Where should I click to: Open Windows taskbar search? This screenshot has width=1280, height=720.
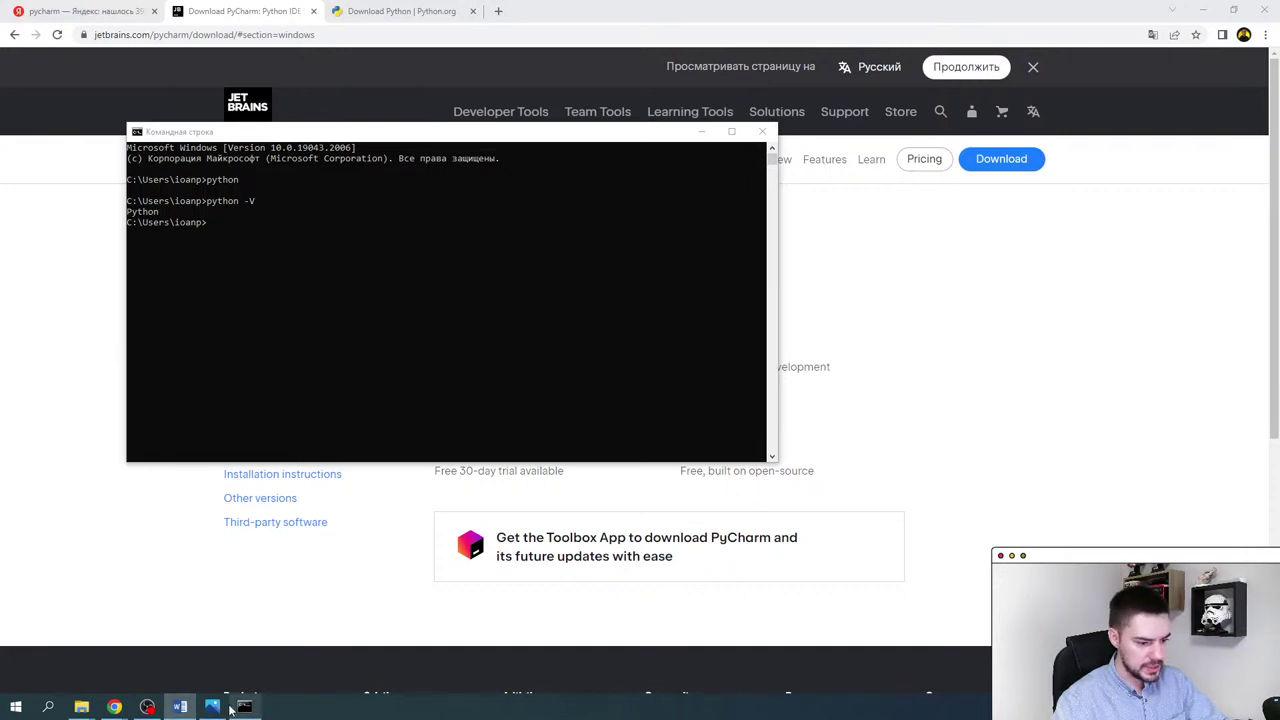coord(48,707)
